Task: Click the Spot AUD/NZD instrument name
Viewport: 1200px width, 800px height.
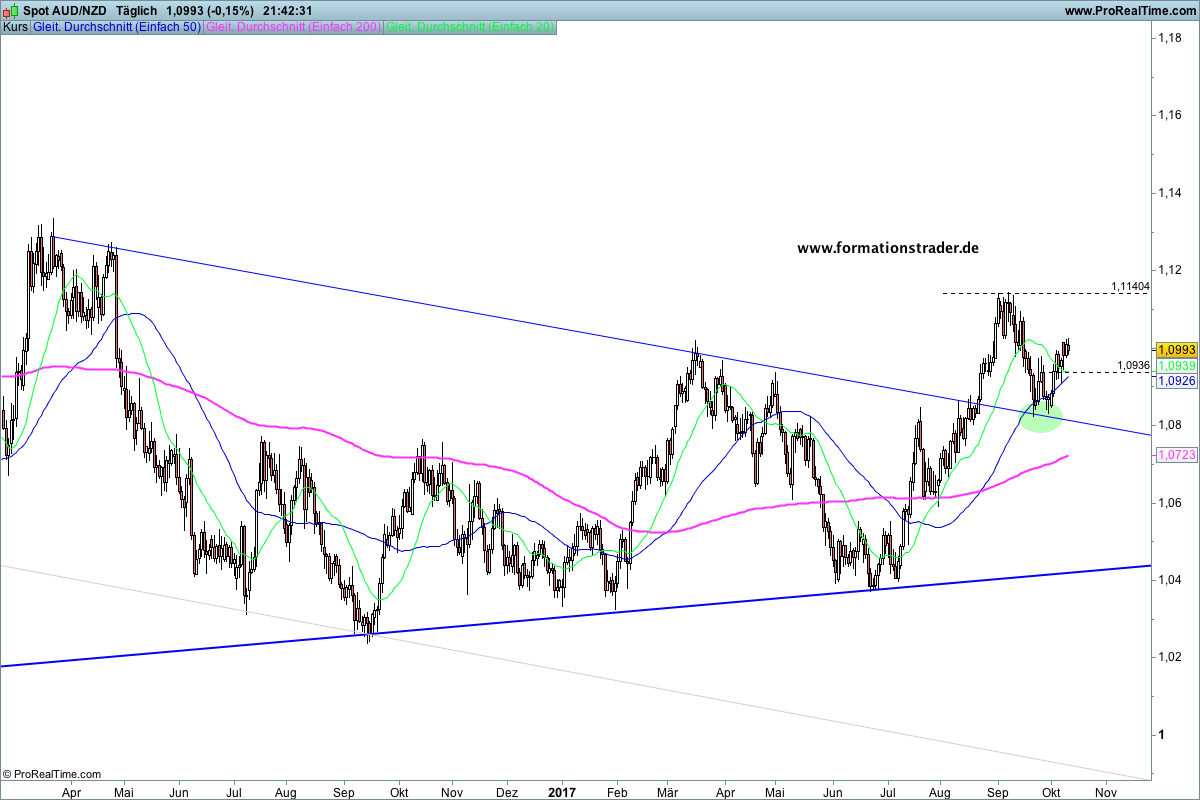Action: tap(64, 10)
